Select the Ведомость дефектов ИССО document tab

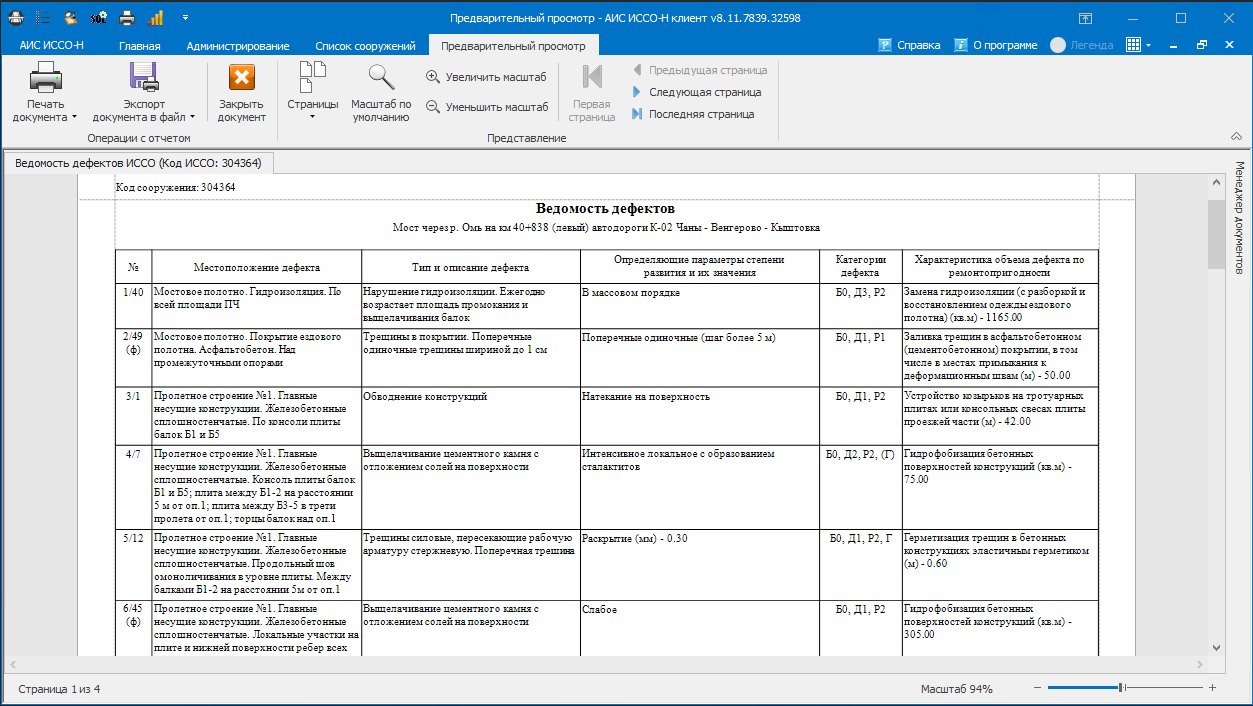[x=138, y=163]
